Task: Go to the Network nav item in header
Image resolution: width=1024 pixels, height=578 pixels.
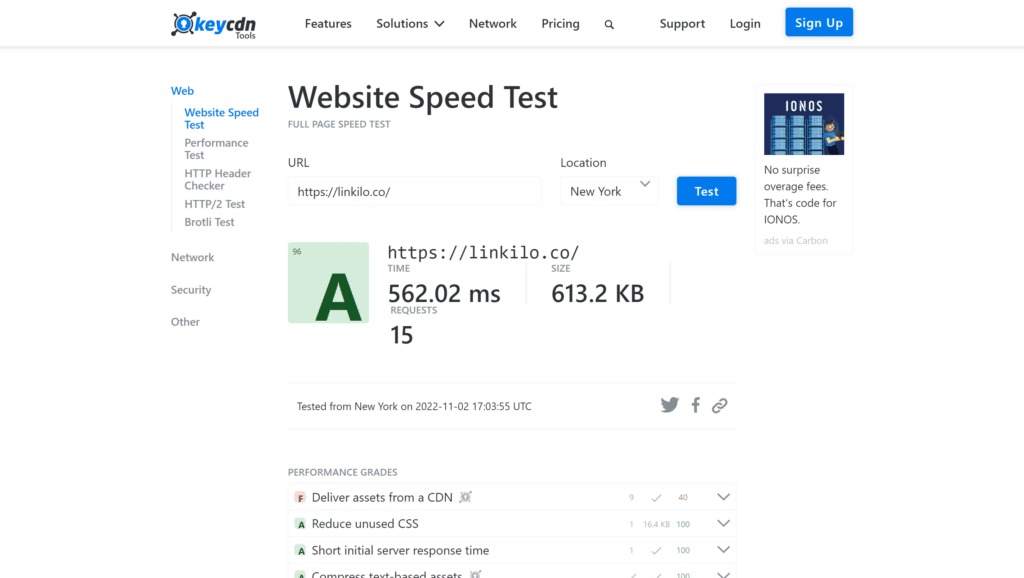Action: pyautogui.click(x=492, y=24)
